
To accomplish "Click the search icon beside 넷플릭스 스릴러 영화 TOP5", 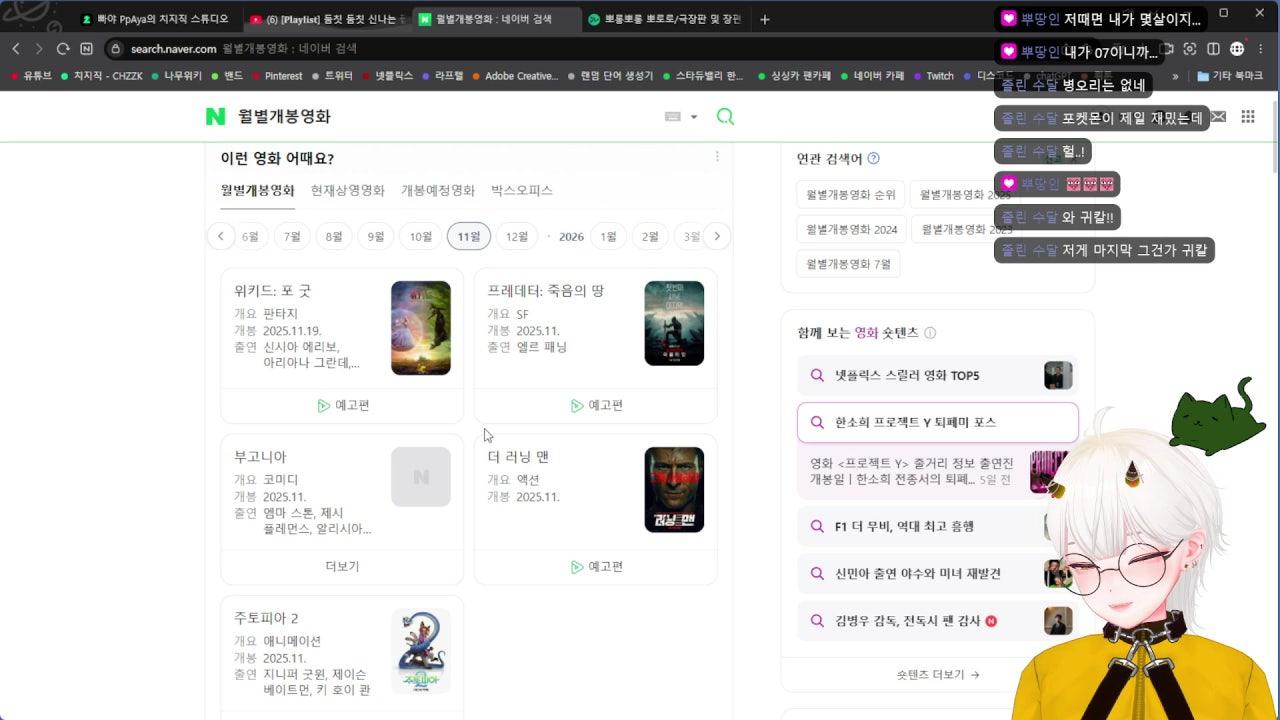I will pos(816,376).
